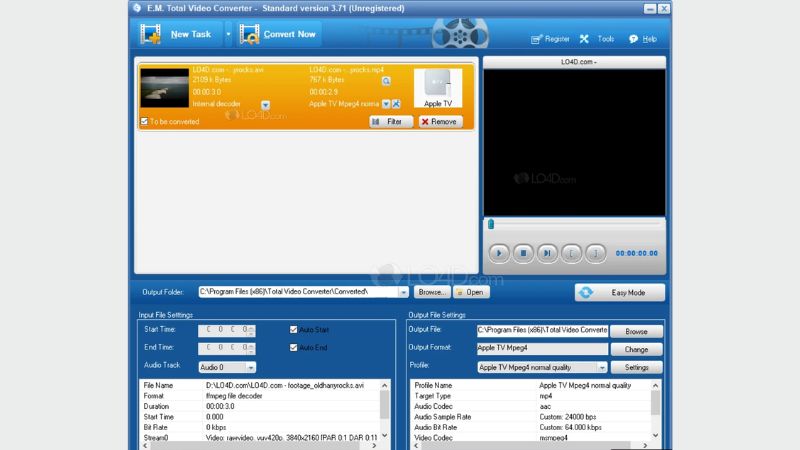
Task: Toggle the Auto Start checkbox
Action: point(293,330)
